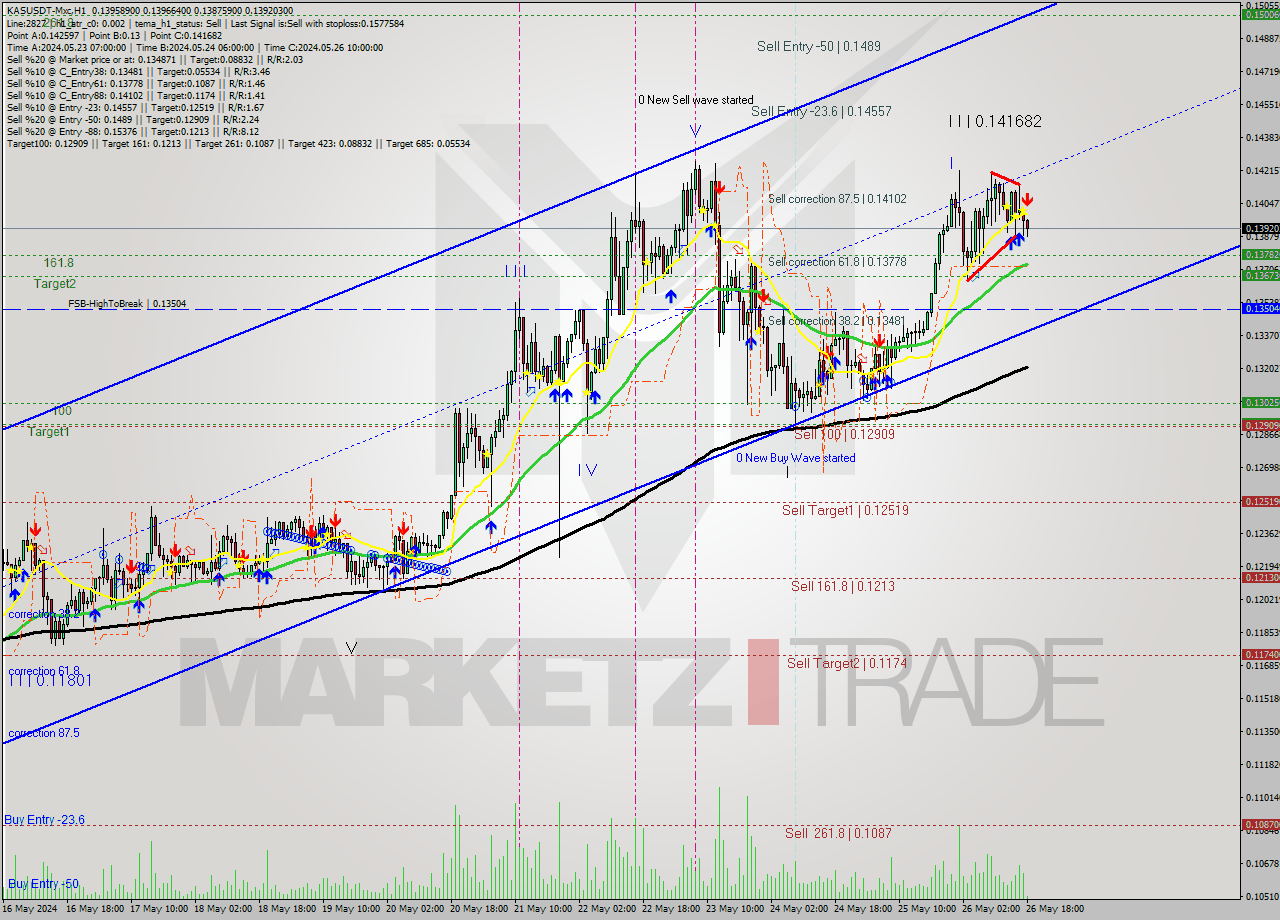Viewport: 1280px width, 920px height.
Task: Click the red 0.11740 price tag
Action: (1260, 654)
